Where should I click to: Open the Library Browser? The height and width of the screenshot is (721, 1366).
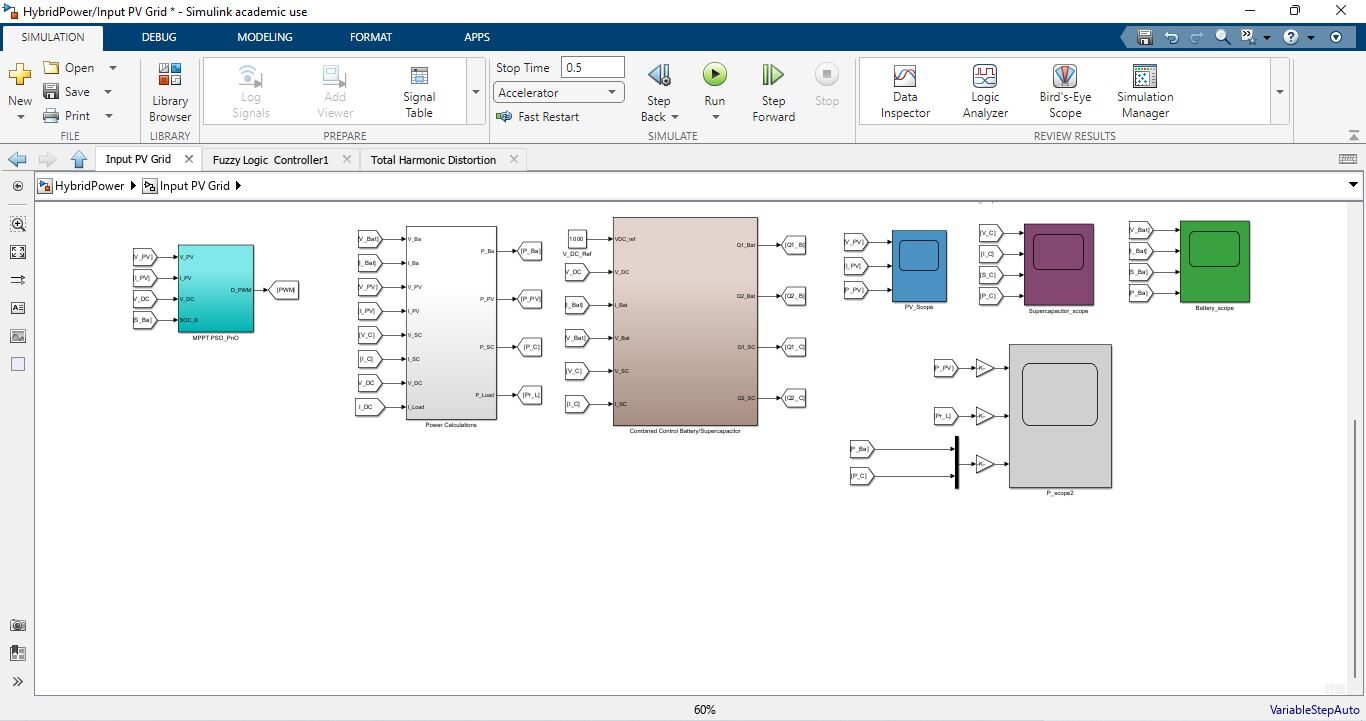pyautogui.click(x=170, y=92)
